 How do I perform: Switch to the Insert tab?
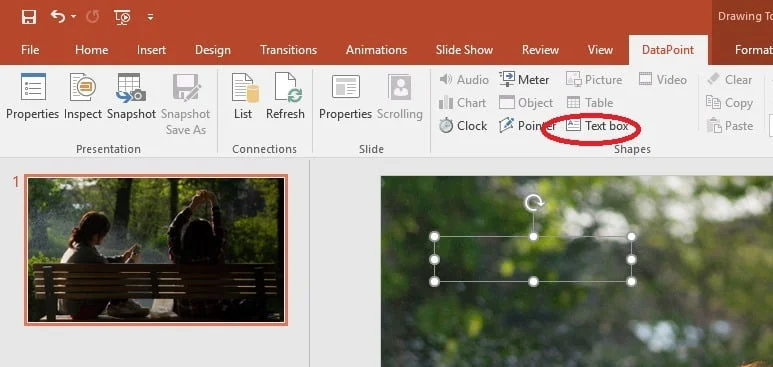click(151, 50)
